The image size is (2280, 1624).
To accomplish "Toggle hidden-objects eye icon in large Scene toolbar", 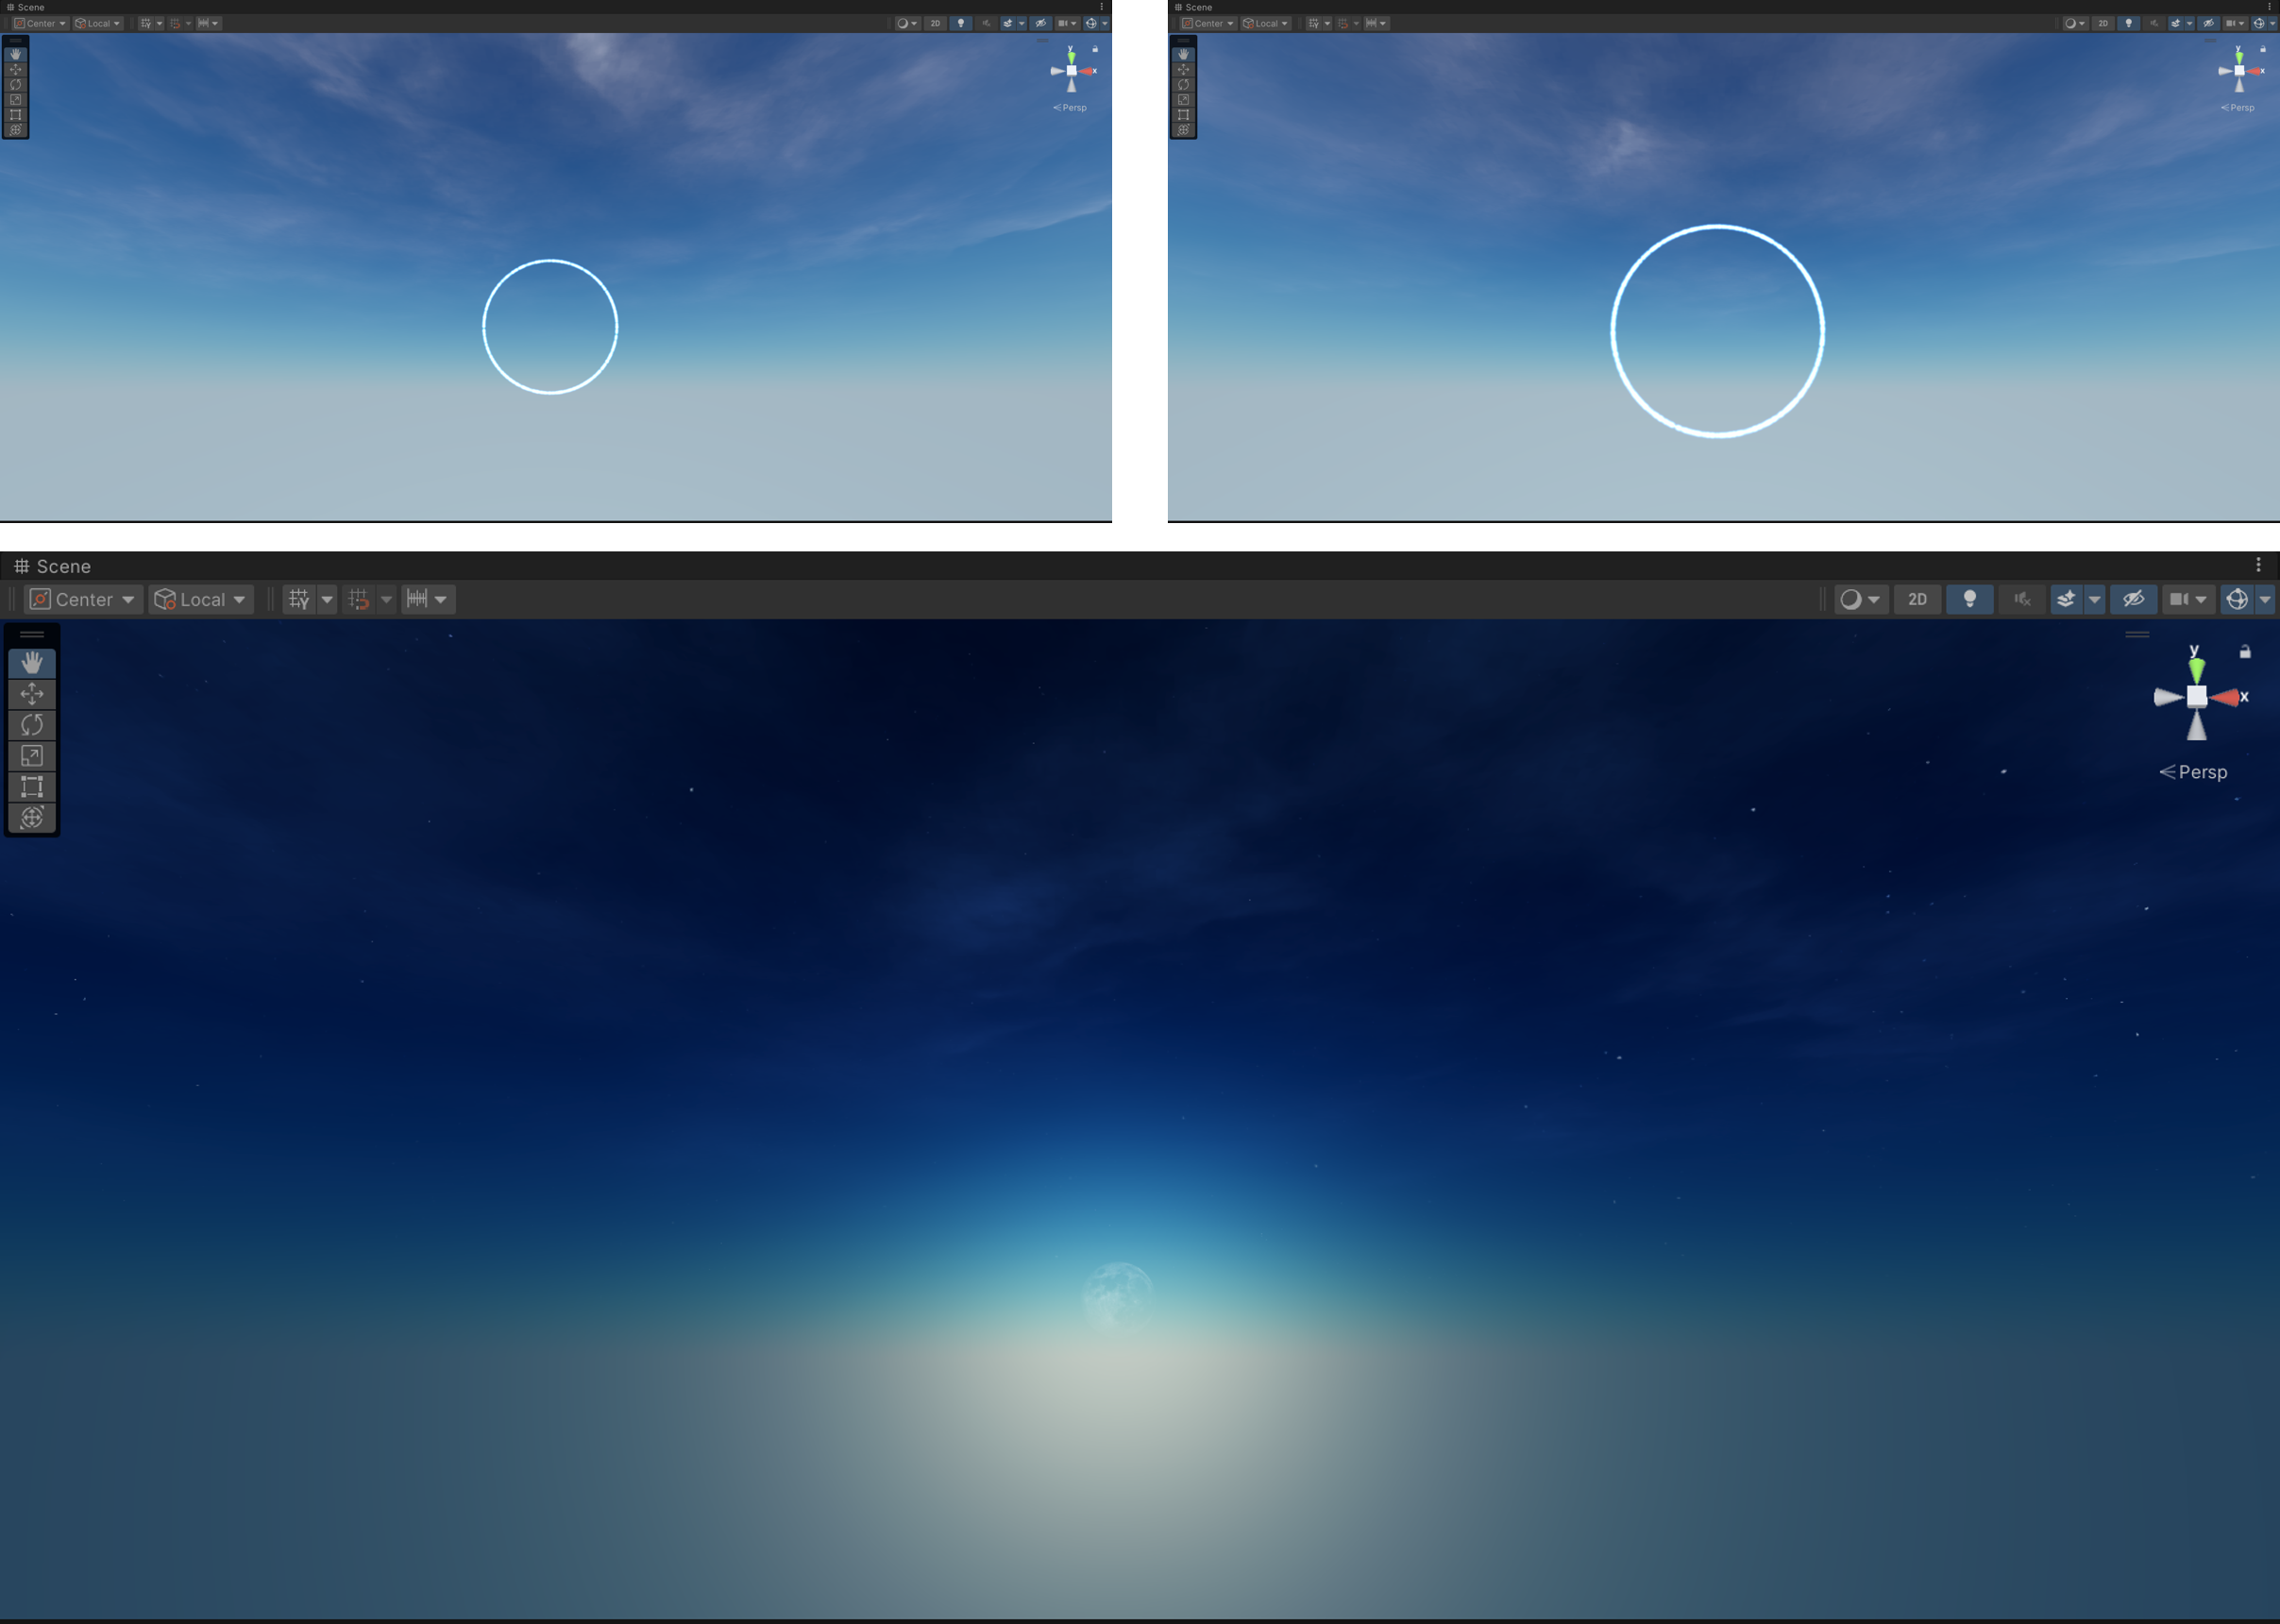I will point(2133,599).
